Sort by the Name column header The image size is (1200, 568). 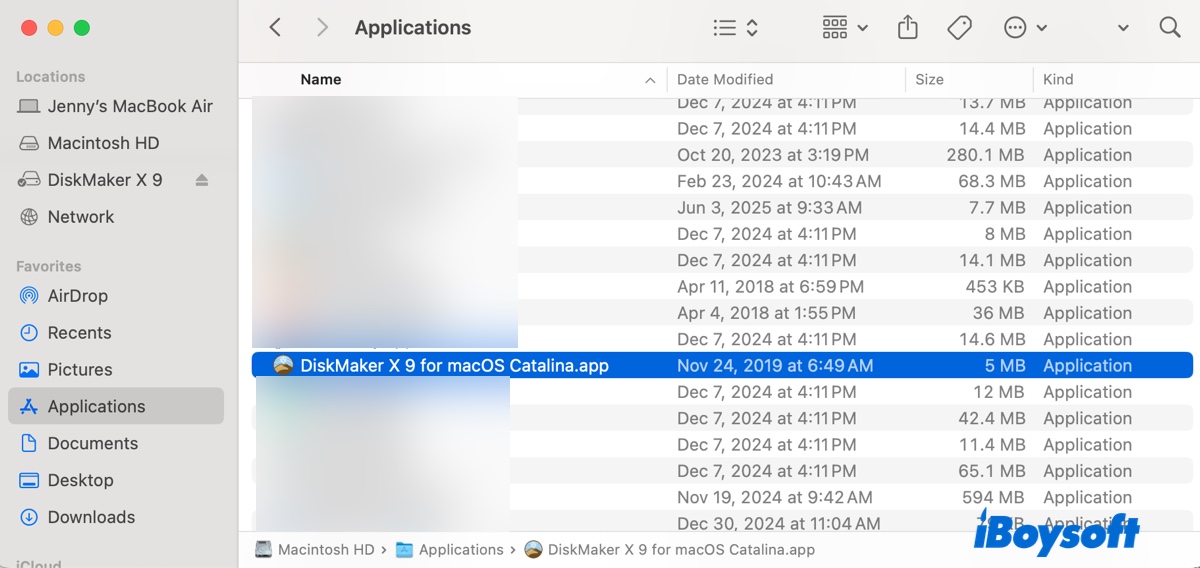[321, 79]
